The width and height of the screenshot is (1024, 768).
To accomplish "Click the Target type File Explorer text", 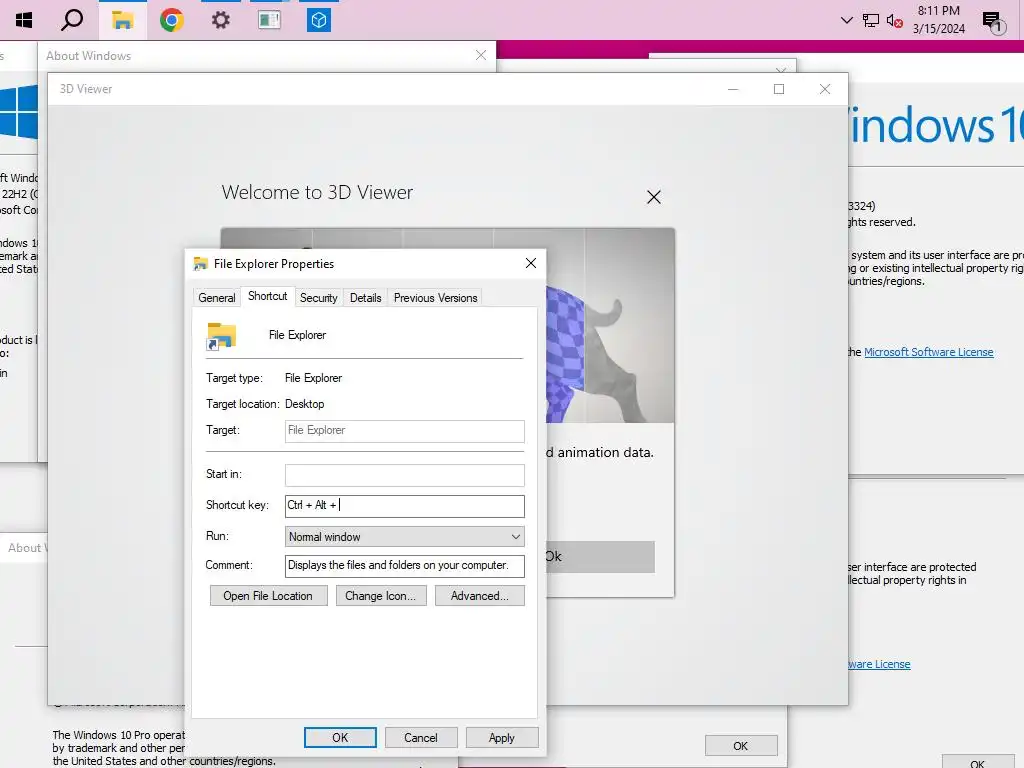I will point(313,378).
